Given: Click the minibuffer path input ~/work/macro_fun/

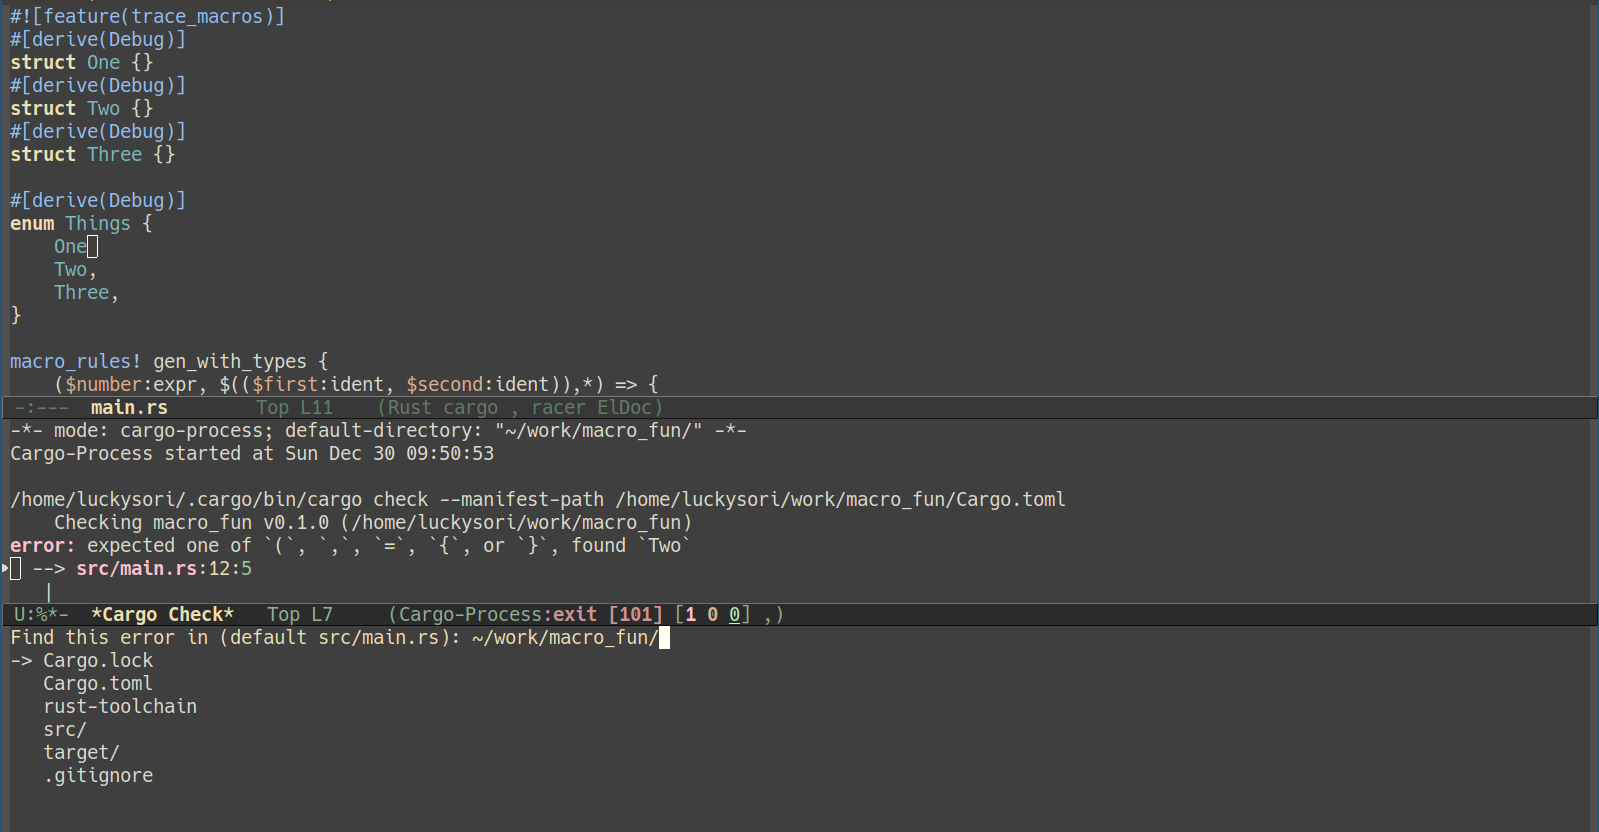Looking at the screenshot, I should coord(565,638).
